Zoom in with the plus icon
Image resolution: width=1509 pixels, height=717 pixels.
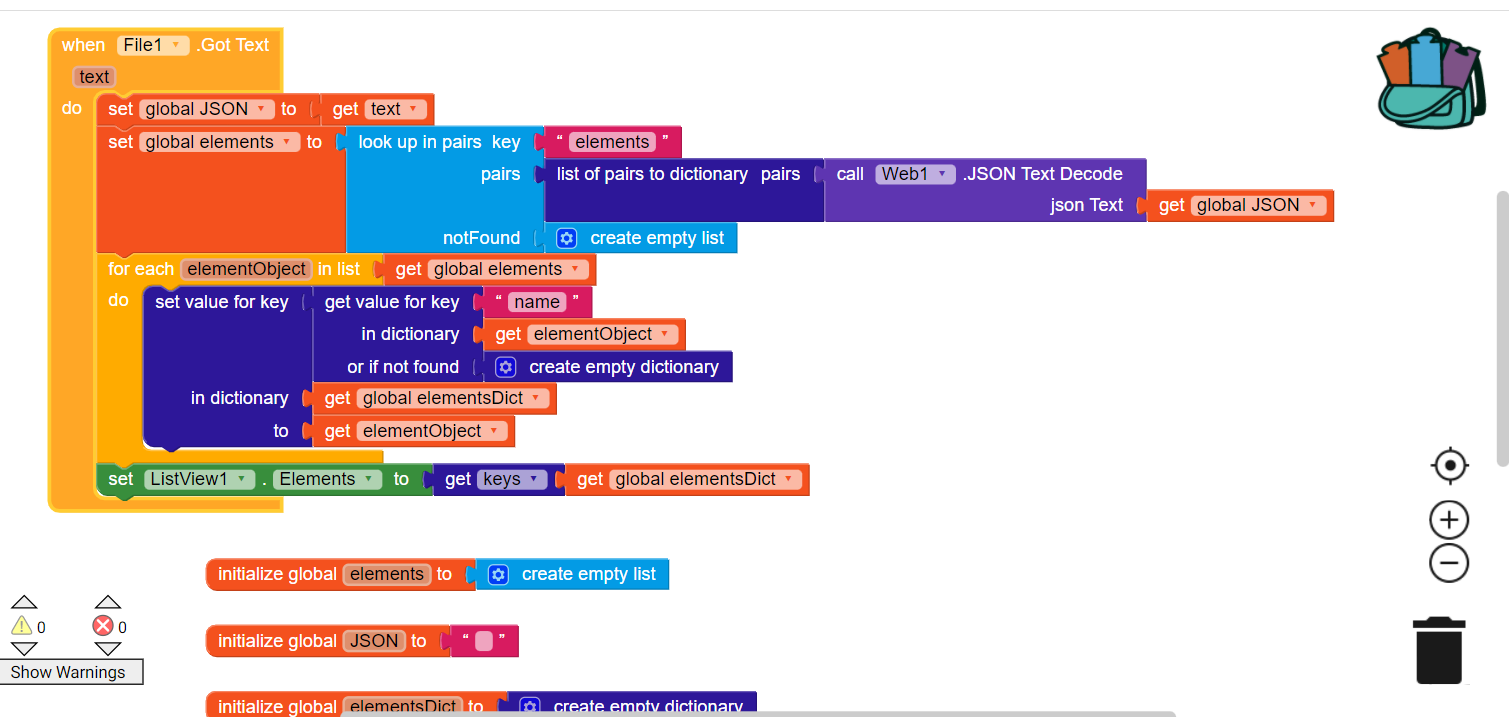tap(1449, 520)
